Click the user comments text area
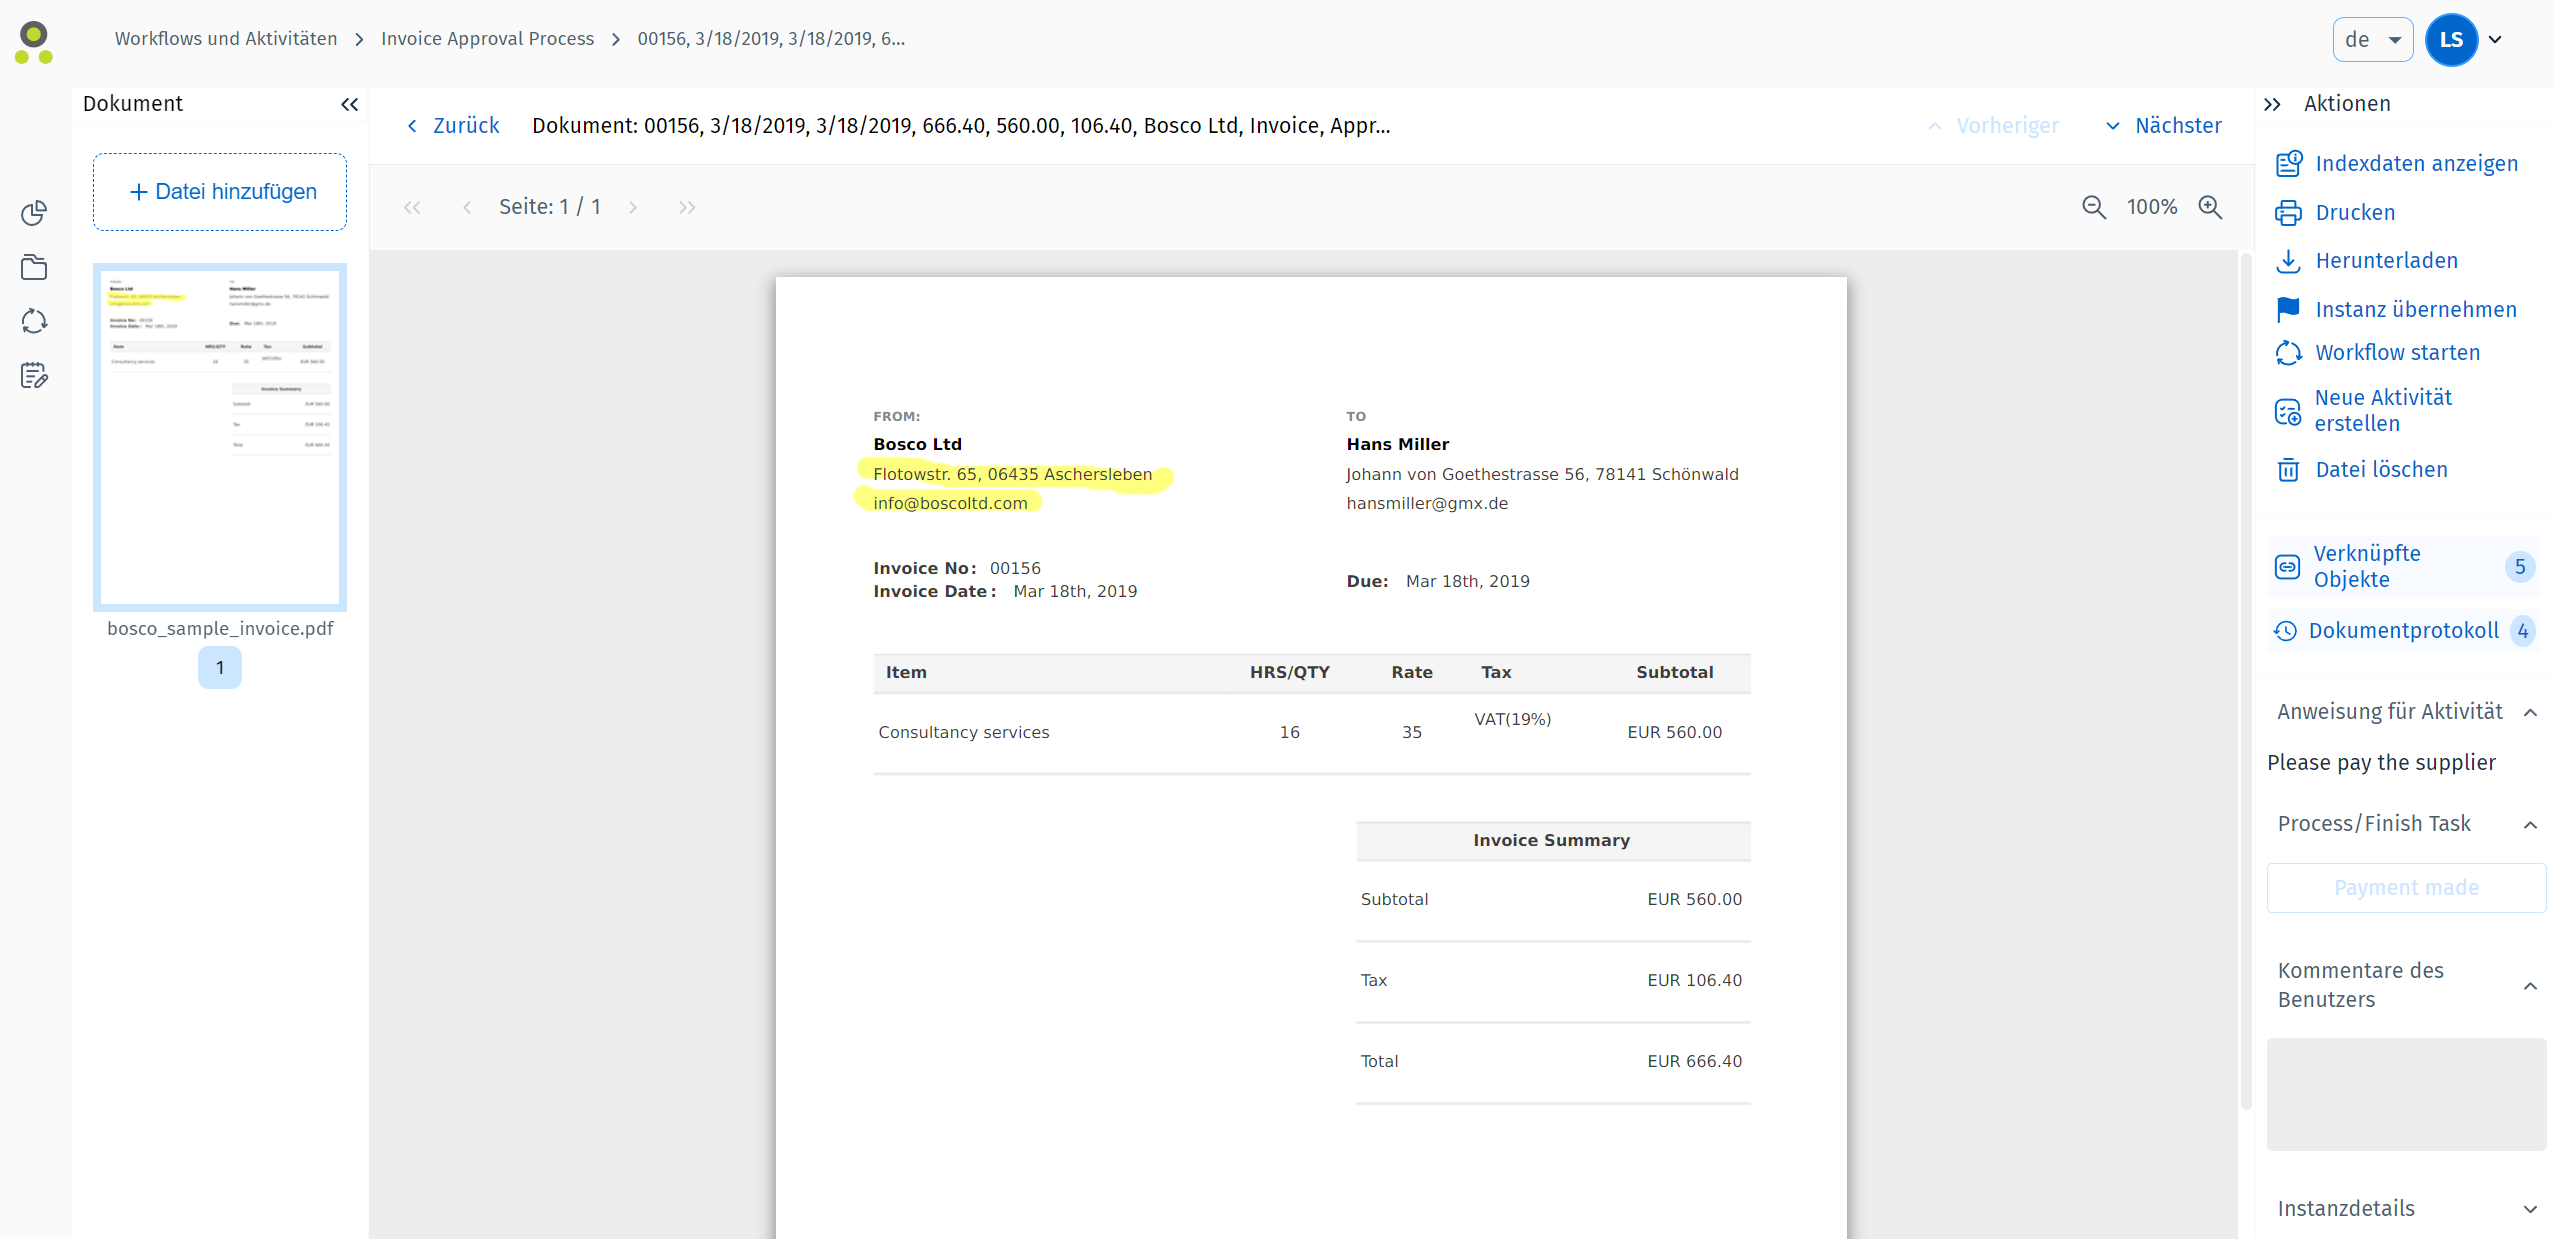2556x1239 pixels. tap(2406, 1094)
